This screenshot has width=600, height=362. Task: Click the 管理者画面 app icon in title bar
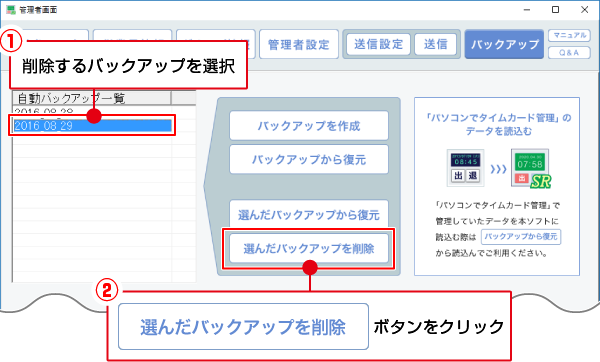(11, 10)
